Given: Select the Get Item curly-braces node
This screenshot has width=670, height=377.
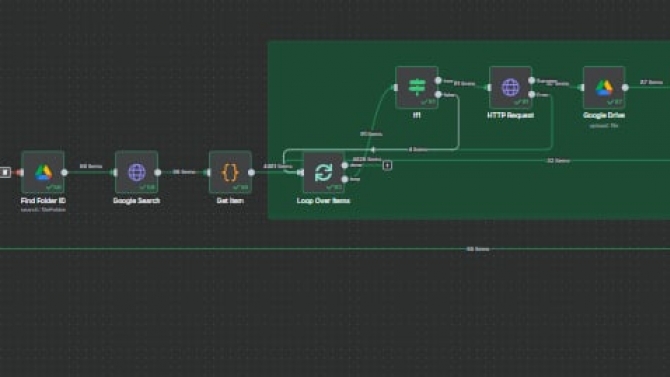Looking at the screenshot, I should [x=230, y=172].
